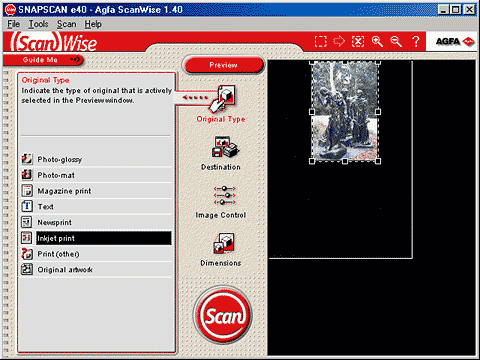Click the Preview button
The image size is (480, 360).
[223, 65]
